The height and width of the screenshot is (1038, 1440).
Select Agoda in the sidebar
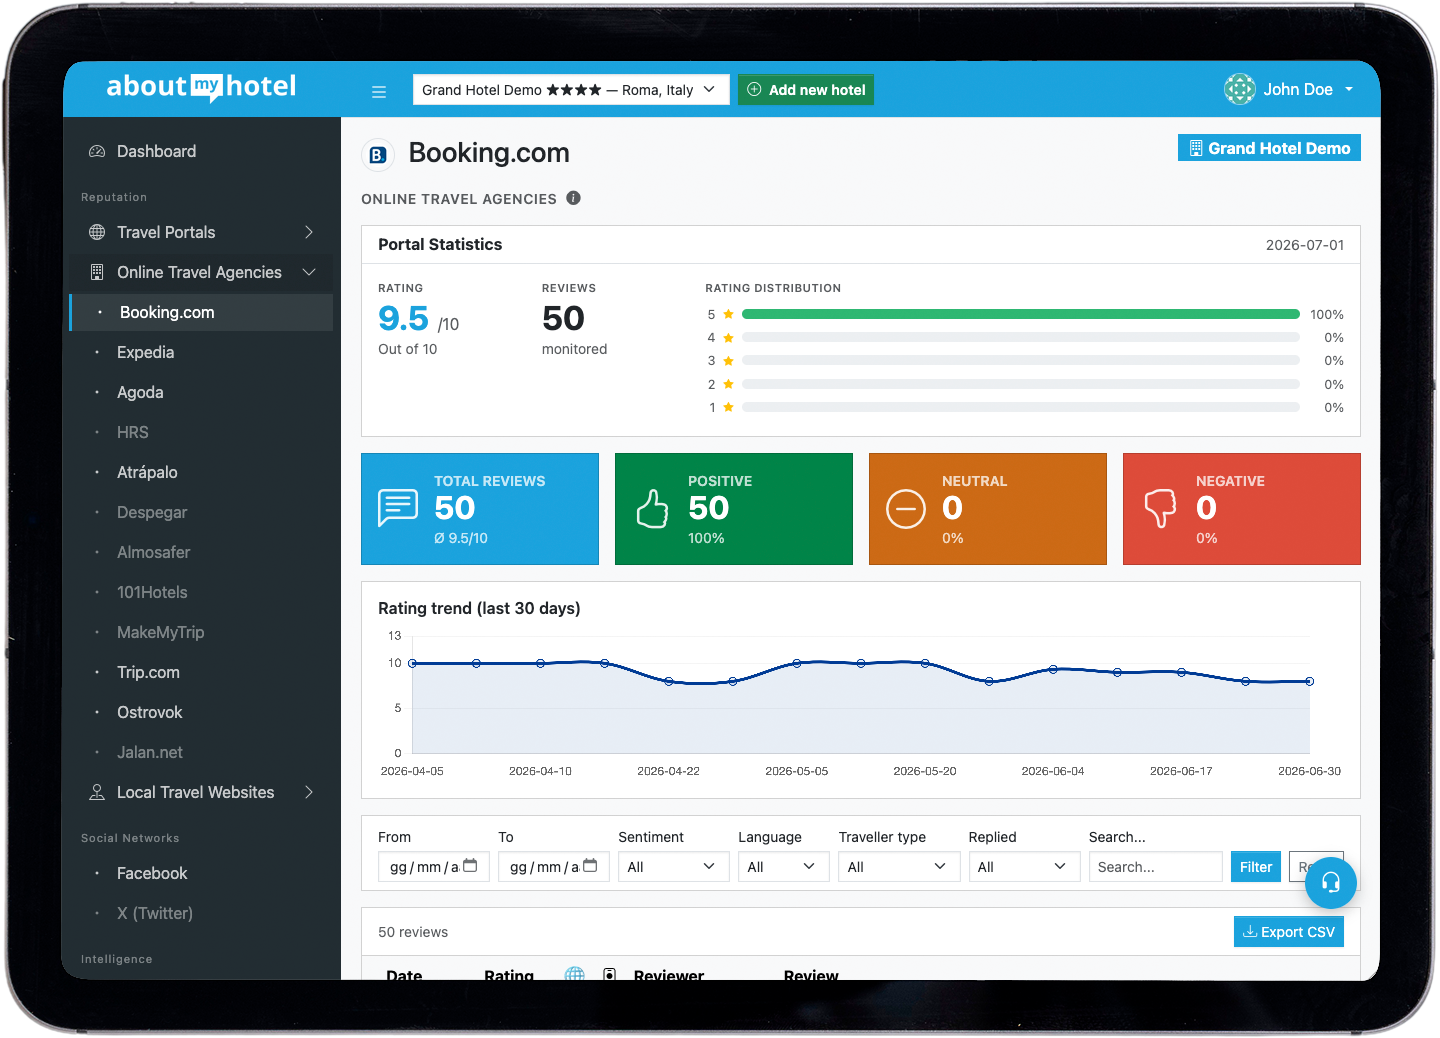[201, 392]
